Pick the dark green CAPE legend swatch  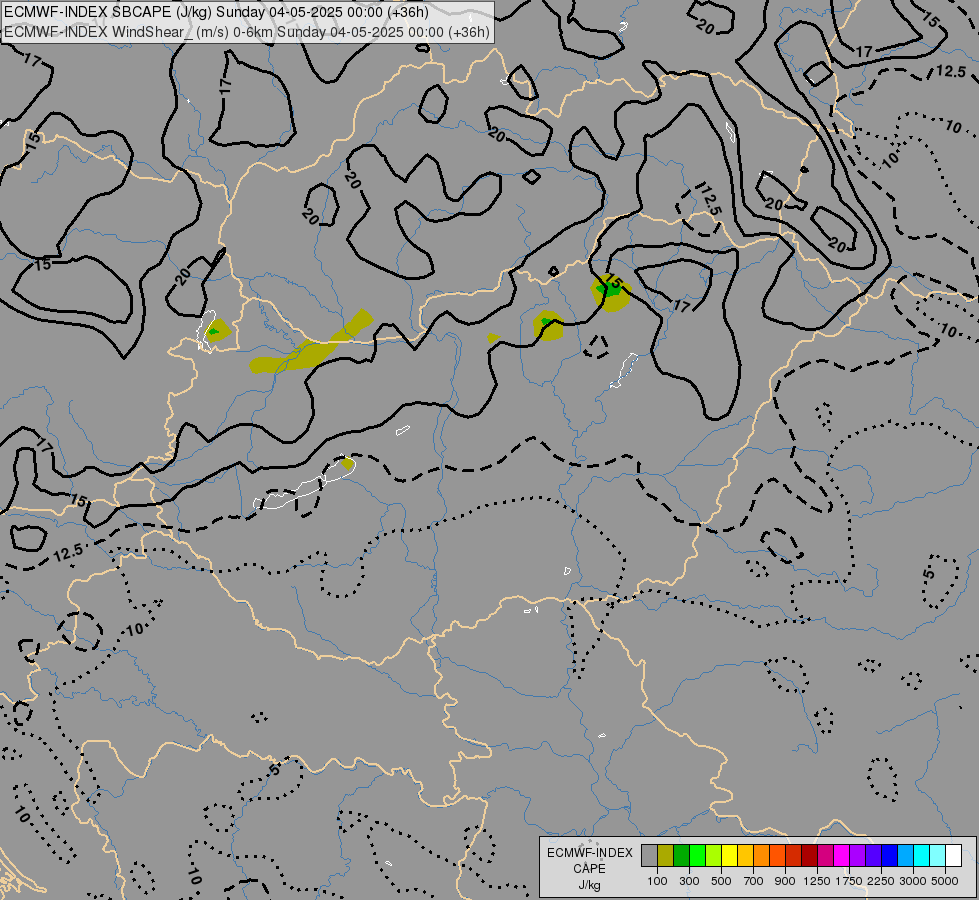click(682, 856)
